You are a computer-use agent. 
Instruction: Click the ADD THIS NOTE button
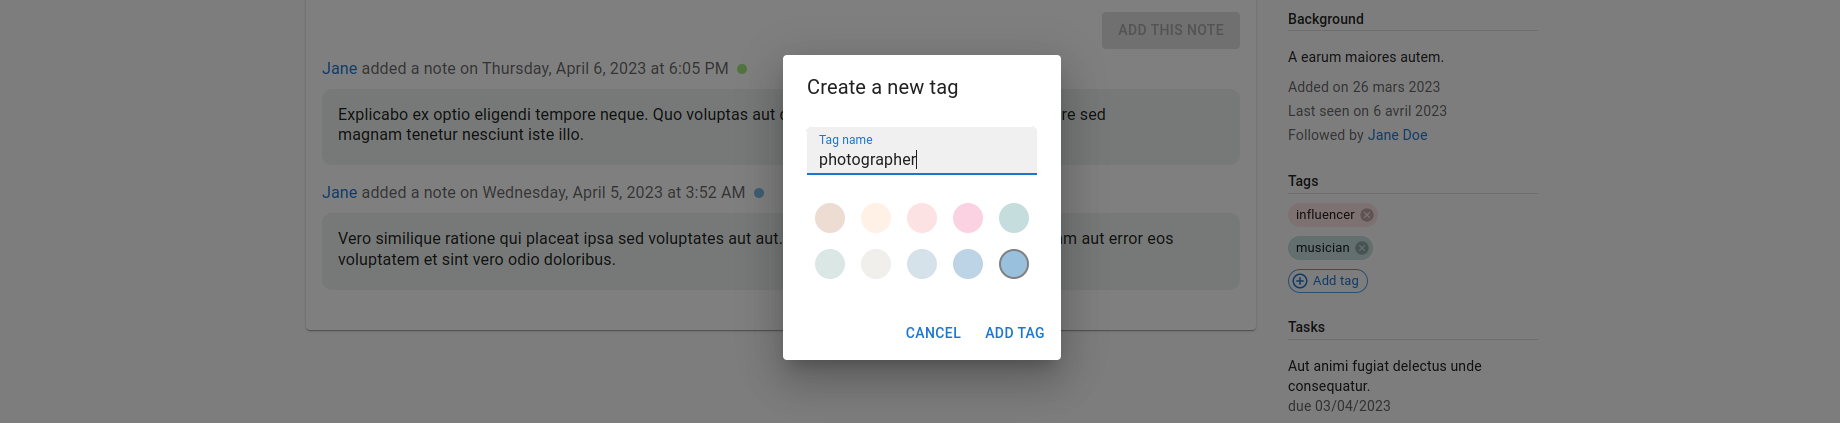pos(1170,30)
